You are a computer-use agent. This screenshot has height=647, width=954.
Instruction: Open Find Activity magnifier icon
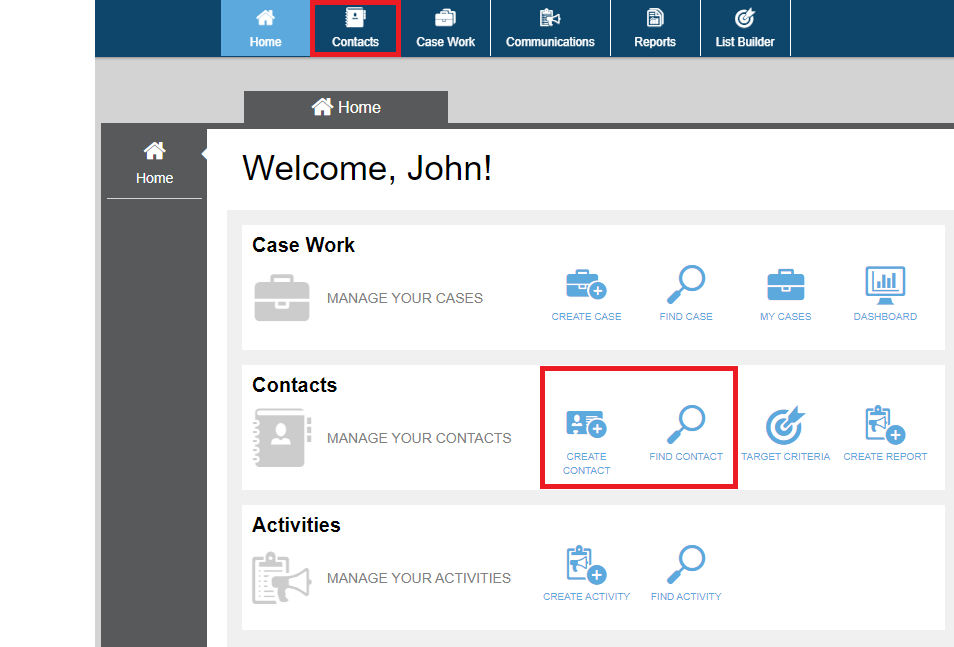pos(686,565)
